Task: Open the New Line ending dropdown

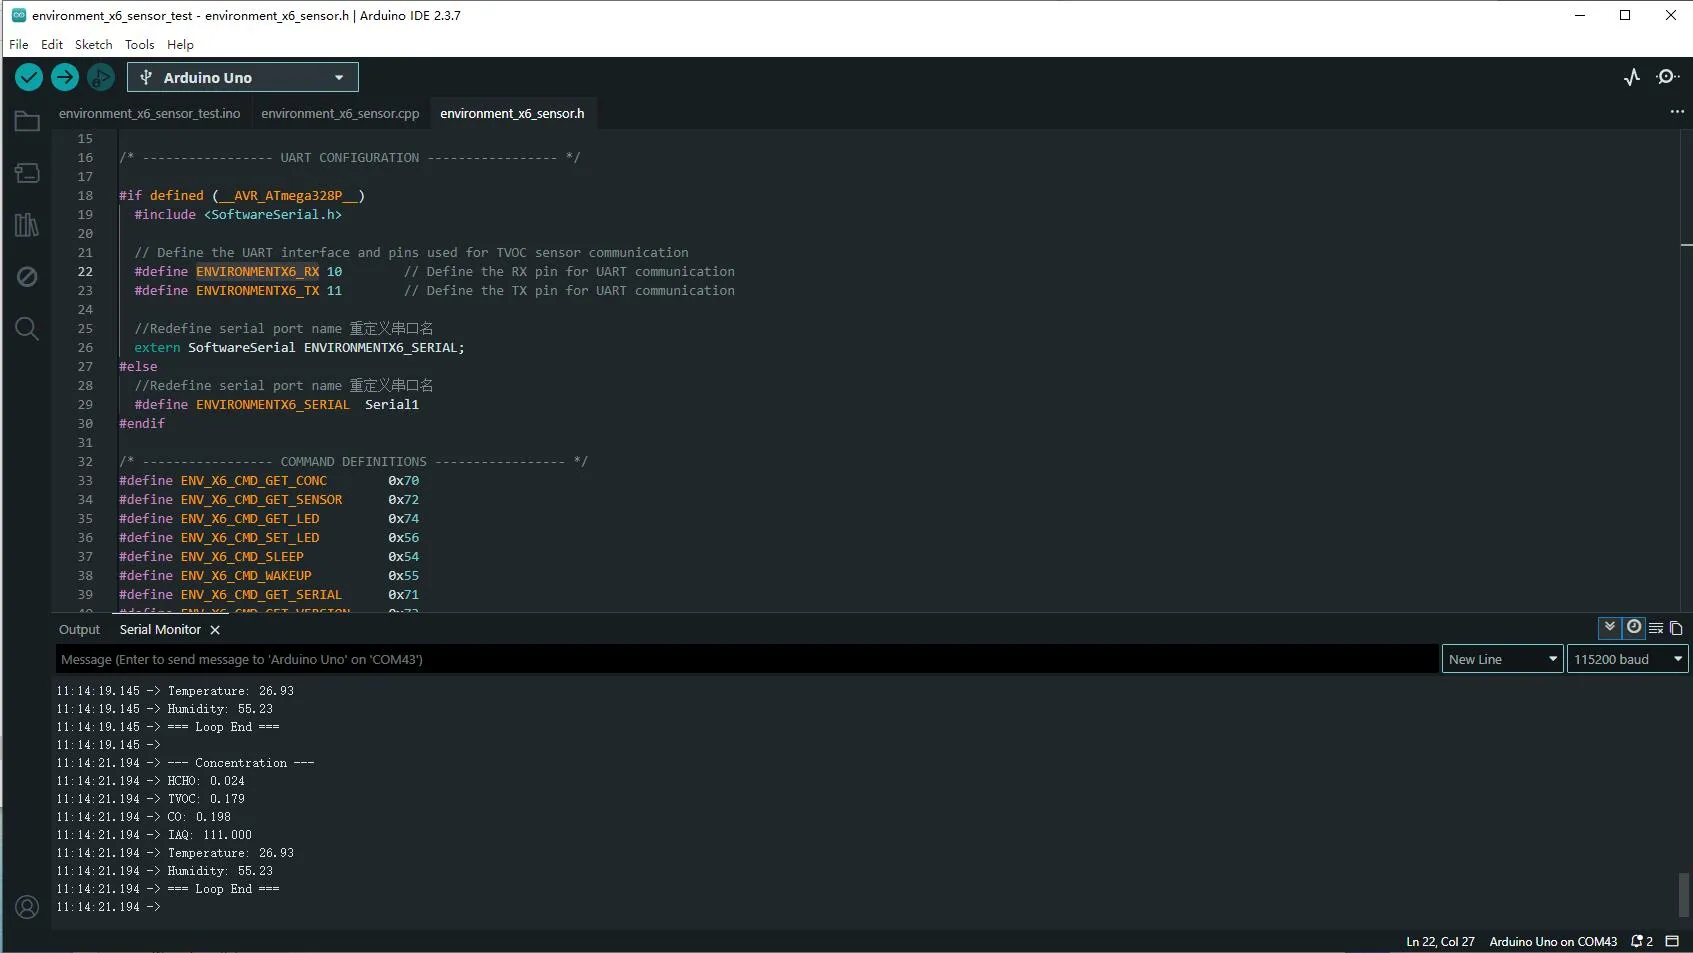Action: tap(1502, 659)
